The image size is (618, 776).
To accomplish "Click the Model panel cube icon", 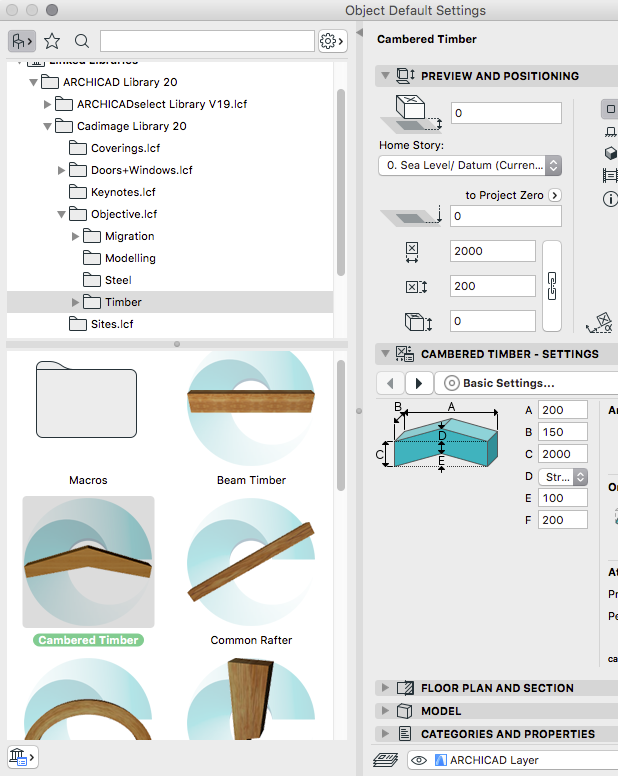I will [x=405, y=711].
